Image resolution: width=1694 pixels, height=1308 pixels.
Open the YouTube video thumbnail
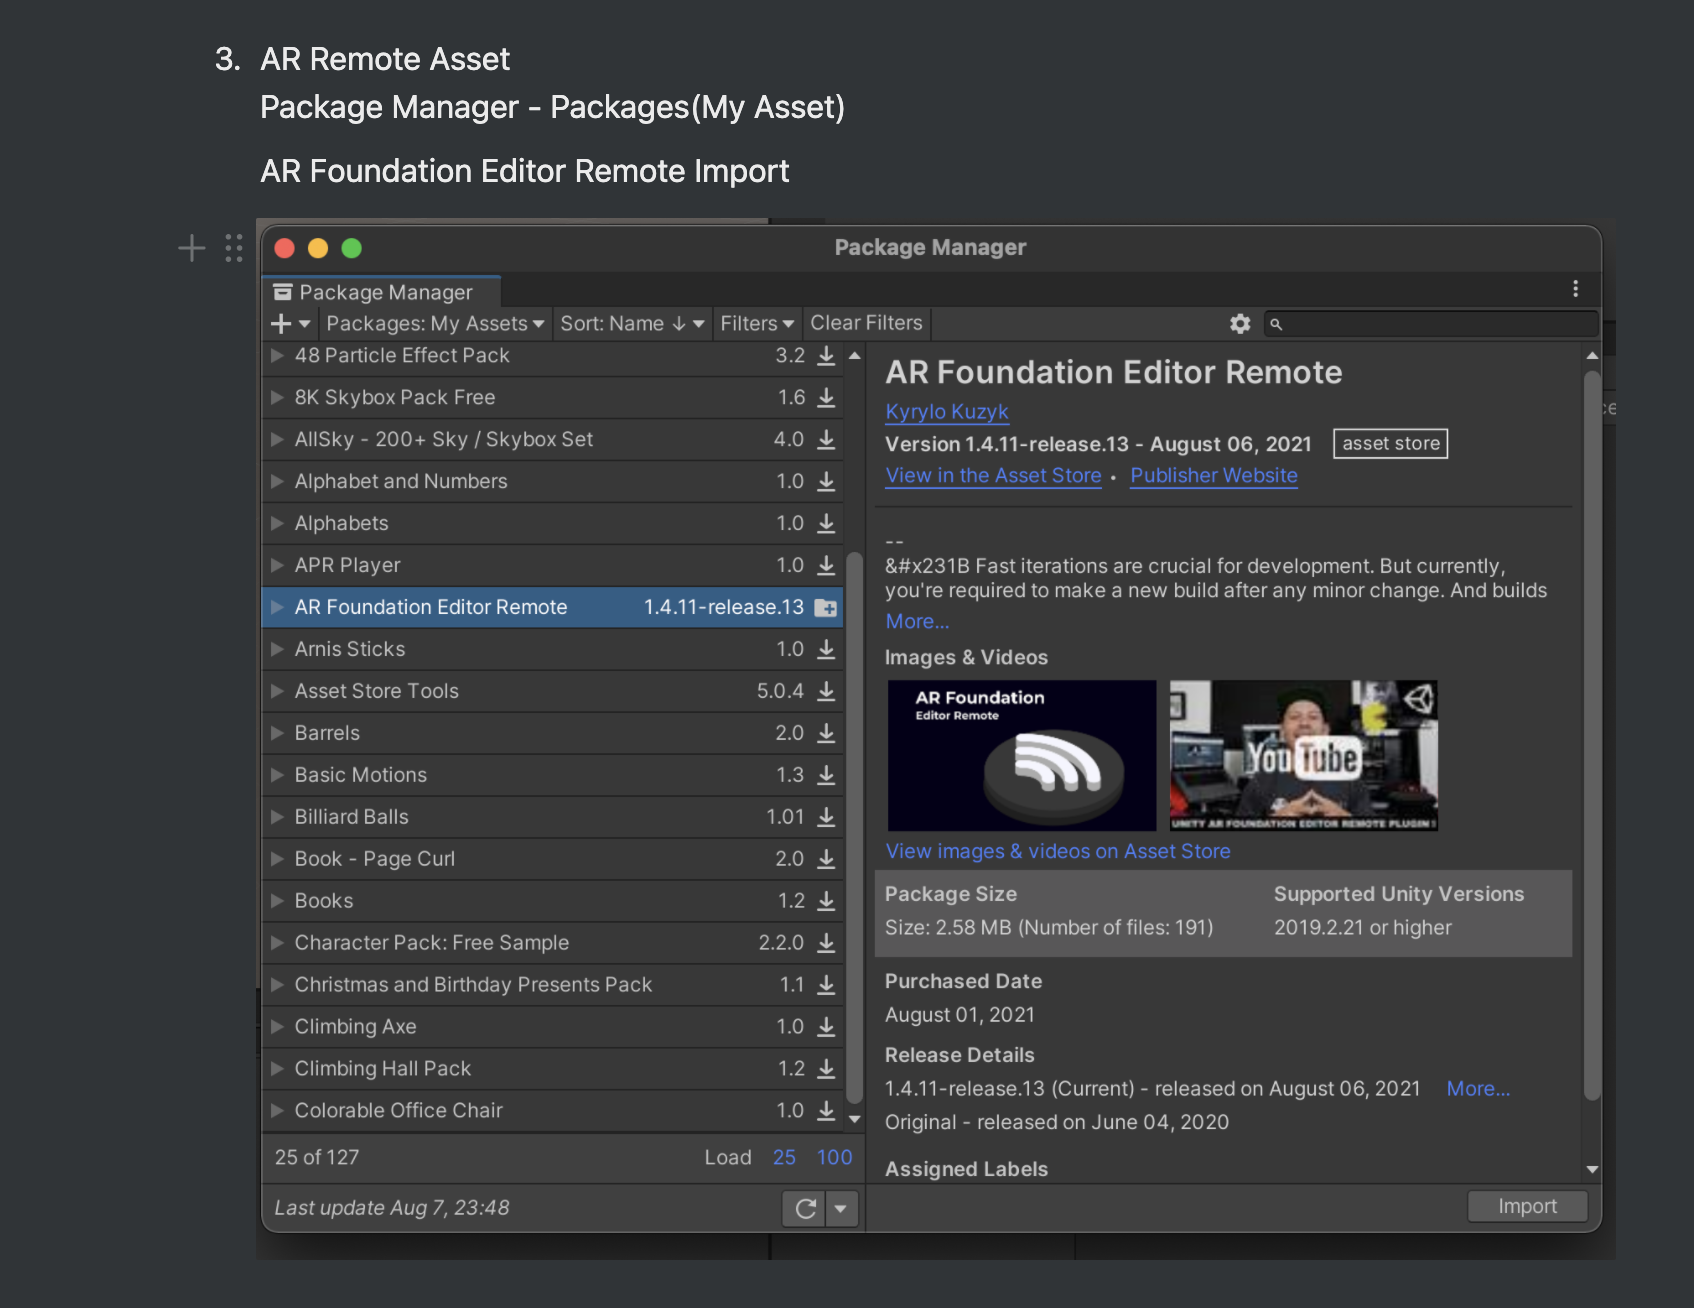click(1304, 756)
